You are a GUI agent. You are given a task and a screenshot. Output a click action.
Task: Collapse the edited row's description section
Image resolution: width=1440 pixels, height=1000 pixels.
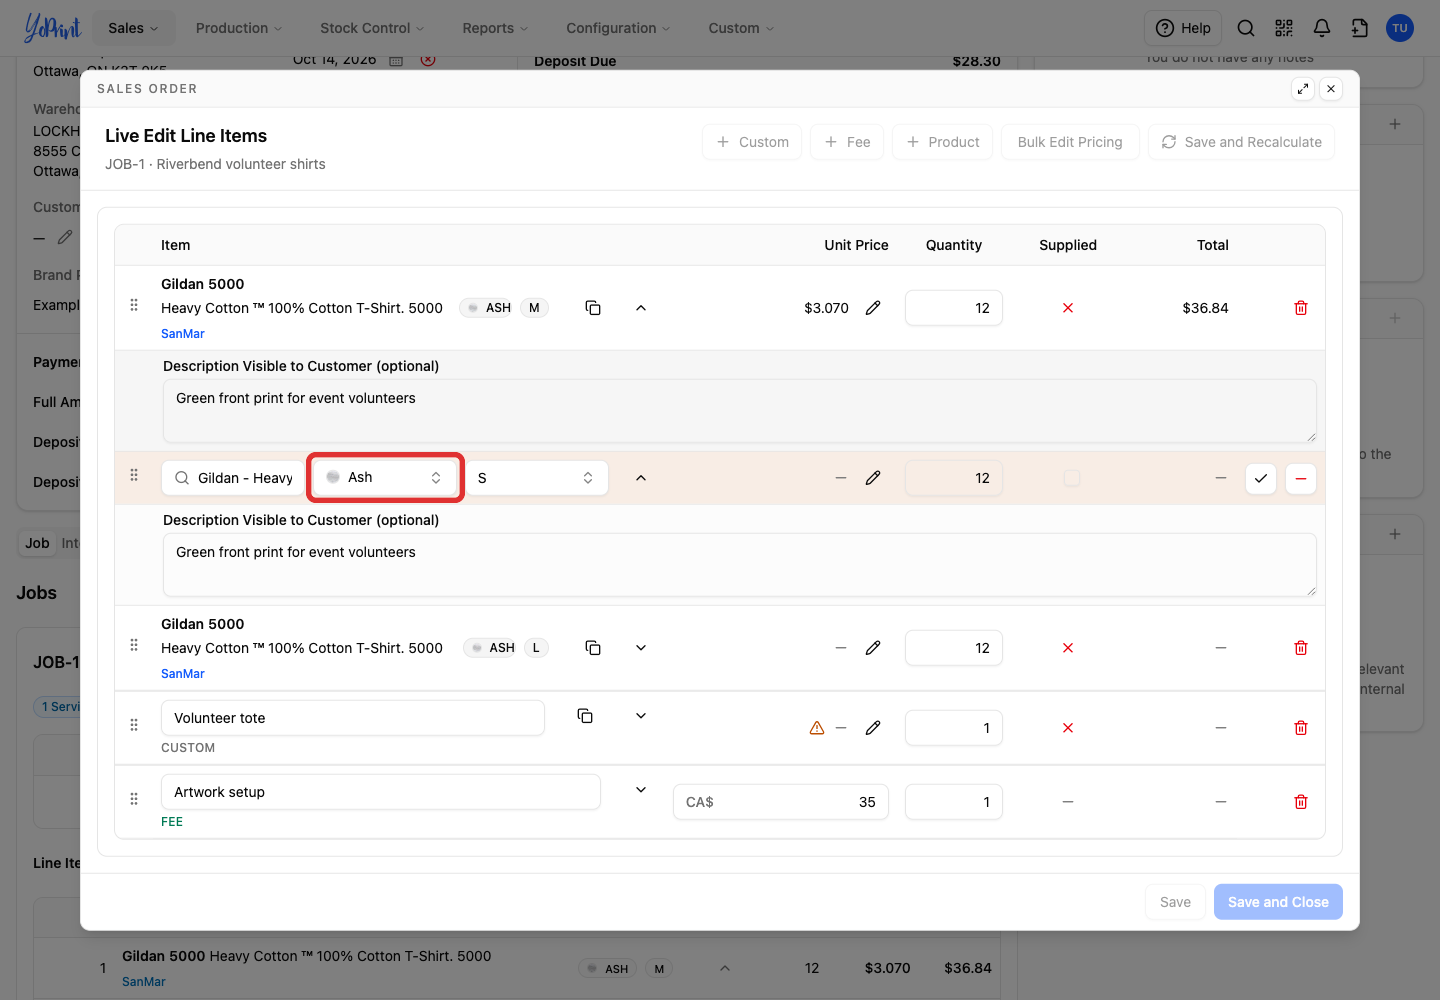tap(641, 478)
